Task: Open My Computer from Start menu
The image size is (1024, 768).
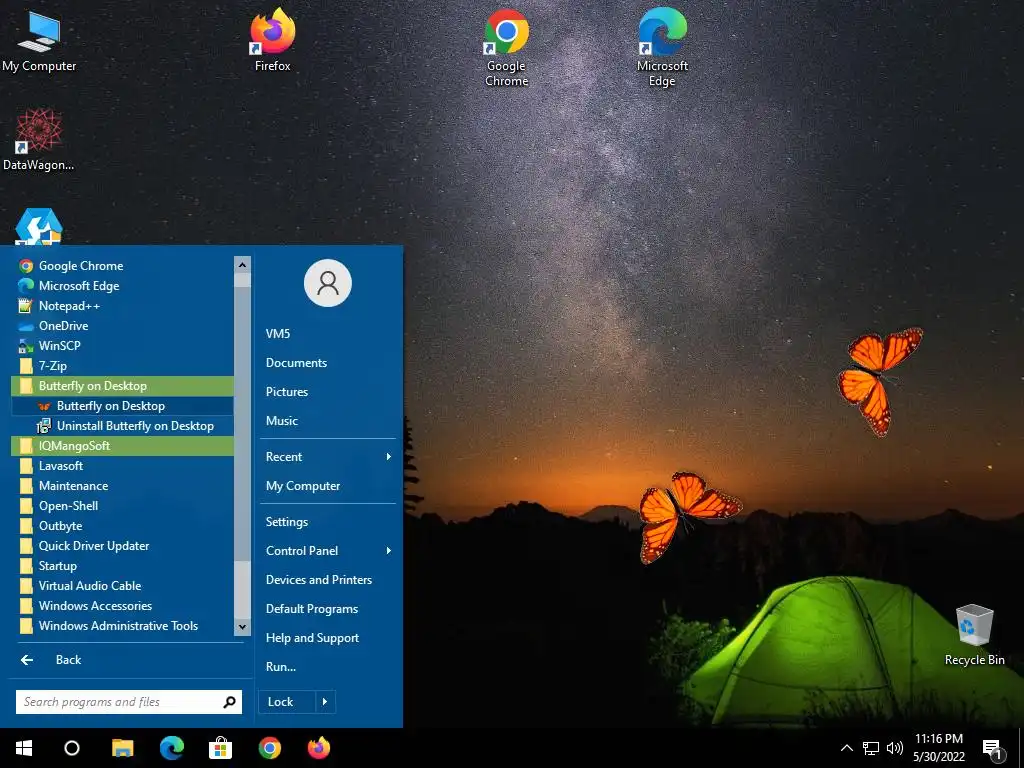Action: [328, 486]
